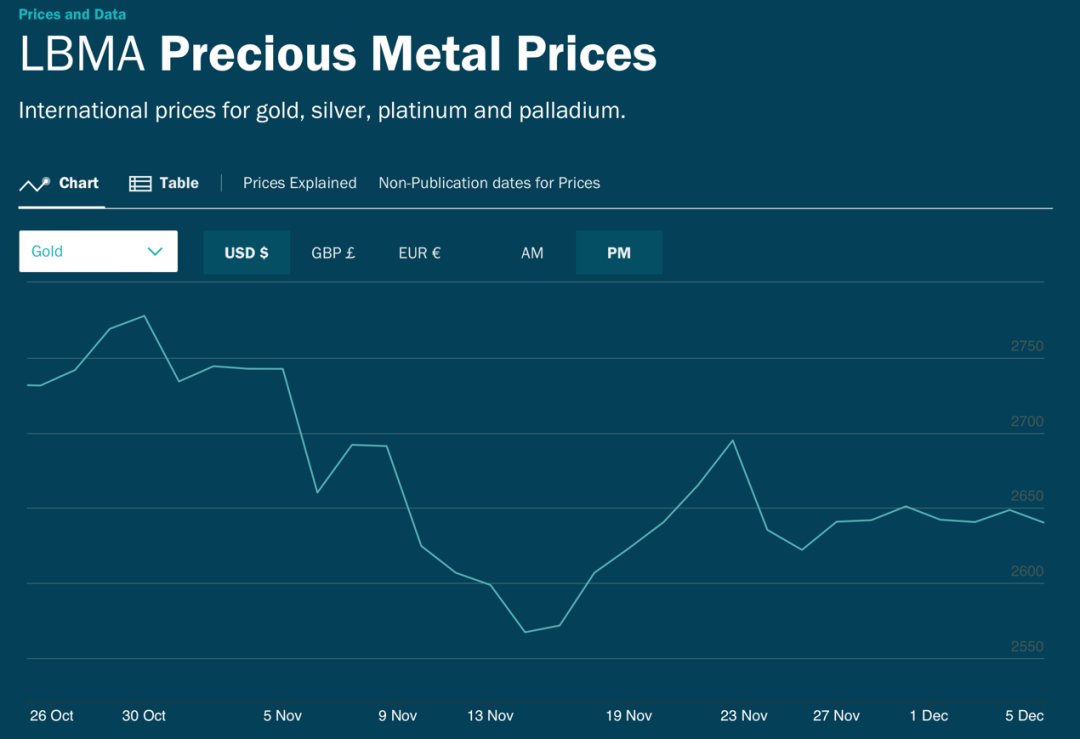Choose the AM price fixing
Image resolution: width=1080 pixels, height=739 pixels.
(x=532, y=253)
